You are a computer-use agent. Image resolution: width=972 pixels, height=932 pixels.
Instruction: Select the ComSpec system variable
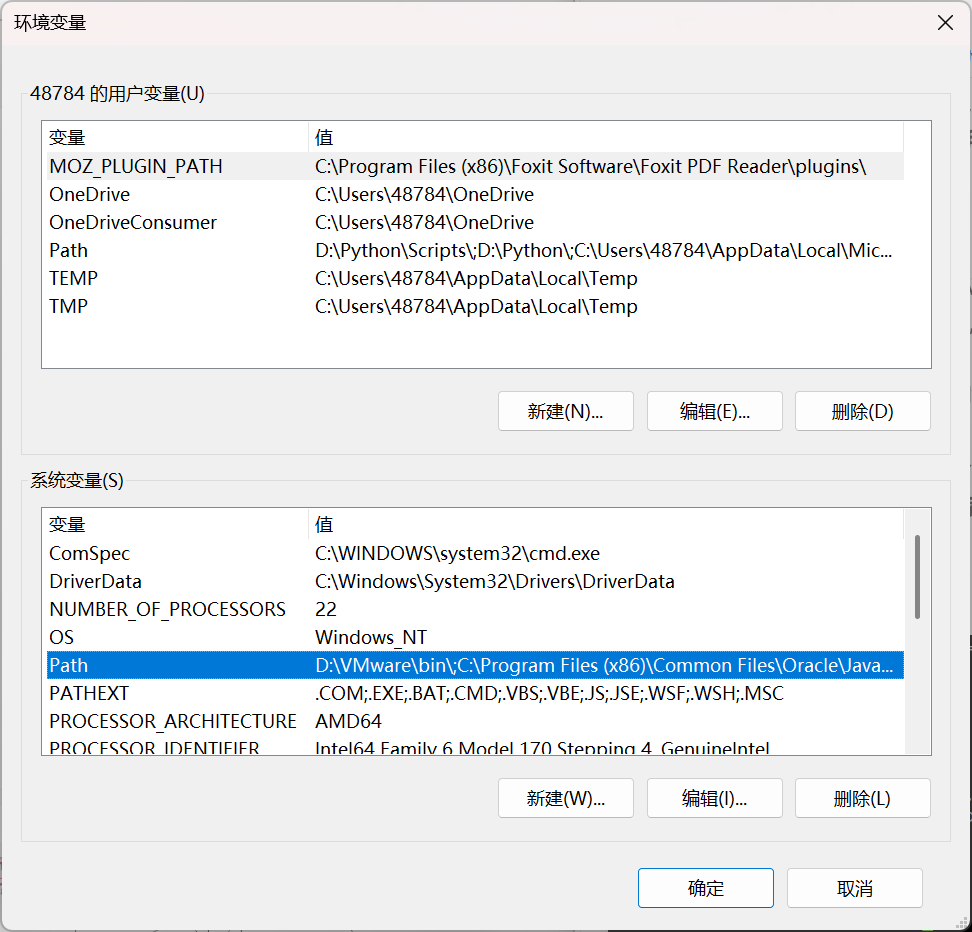[475, 553]
